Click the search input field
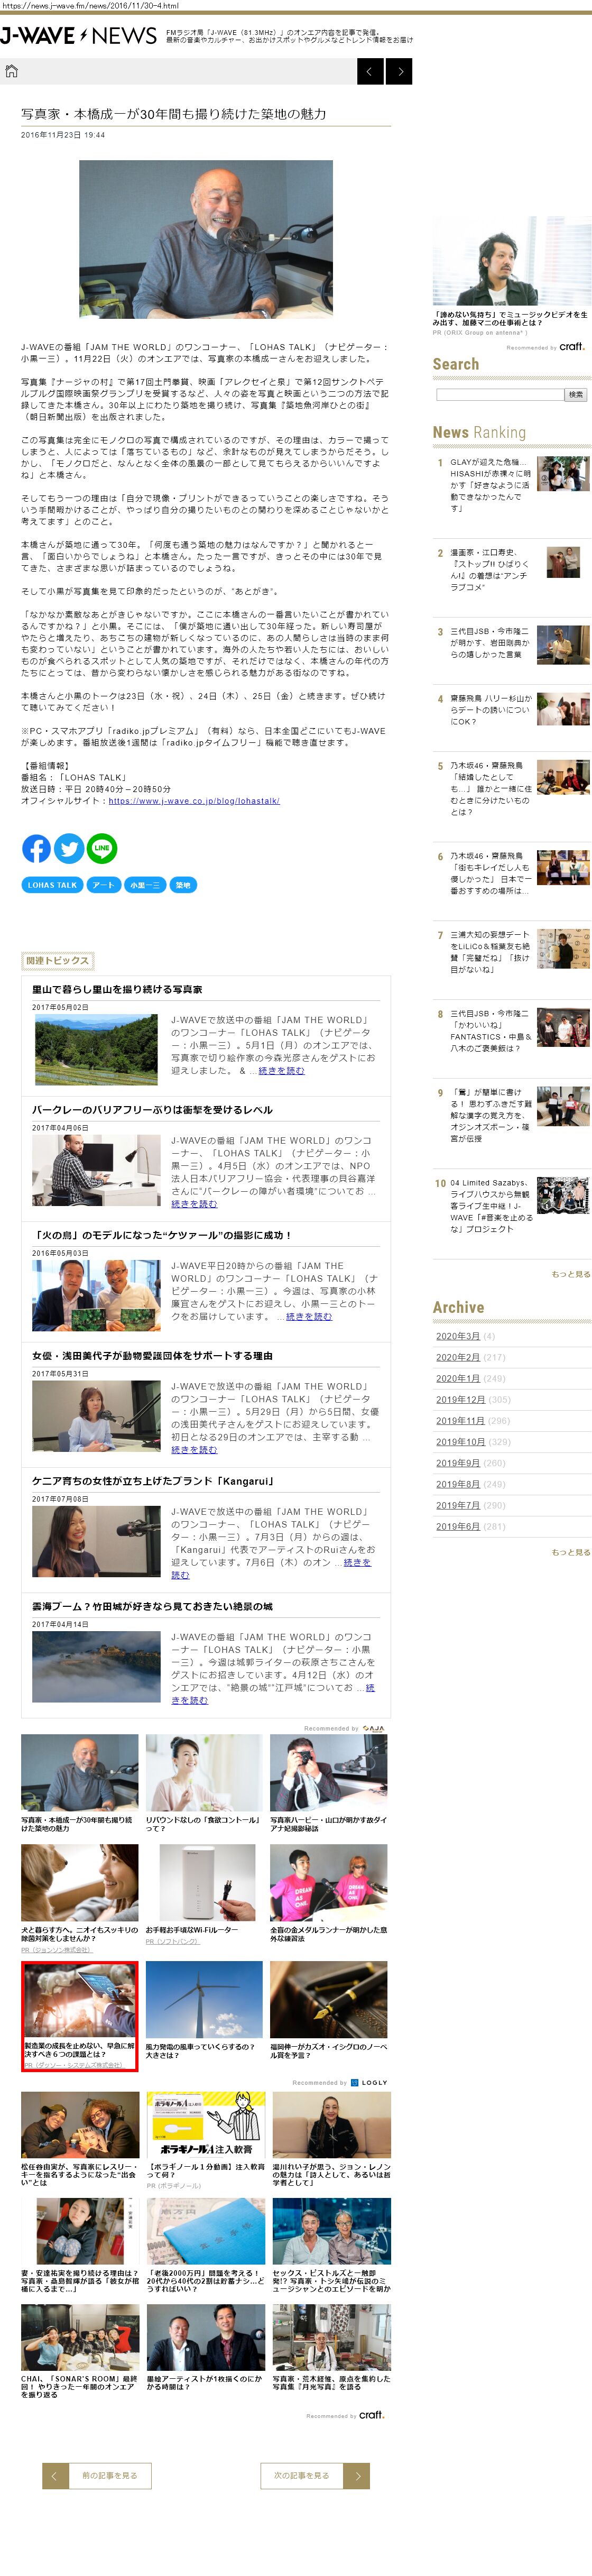 point(500,395)
